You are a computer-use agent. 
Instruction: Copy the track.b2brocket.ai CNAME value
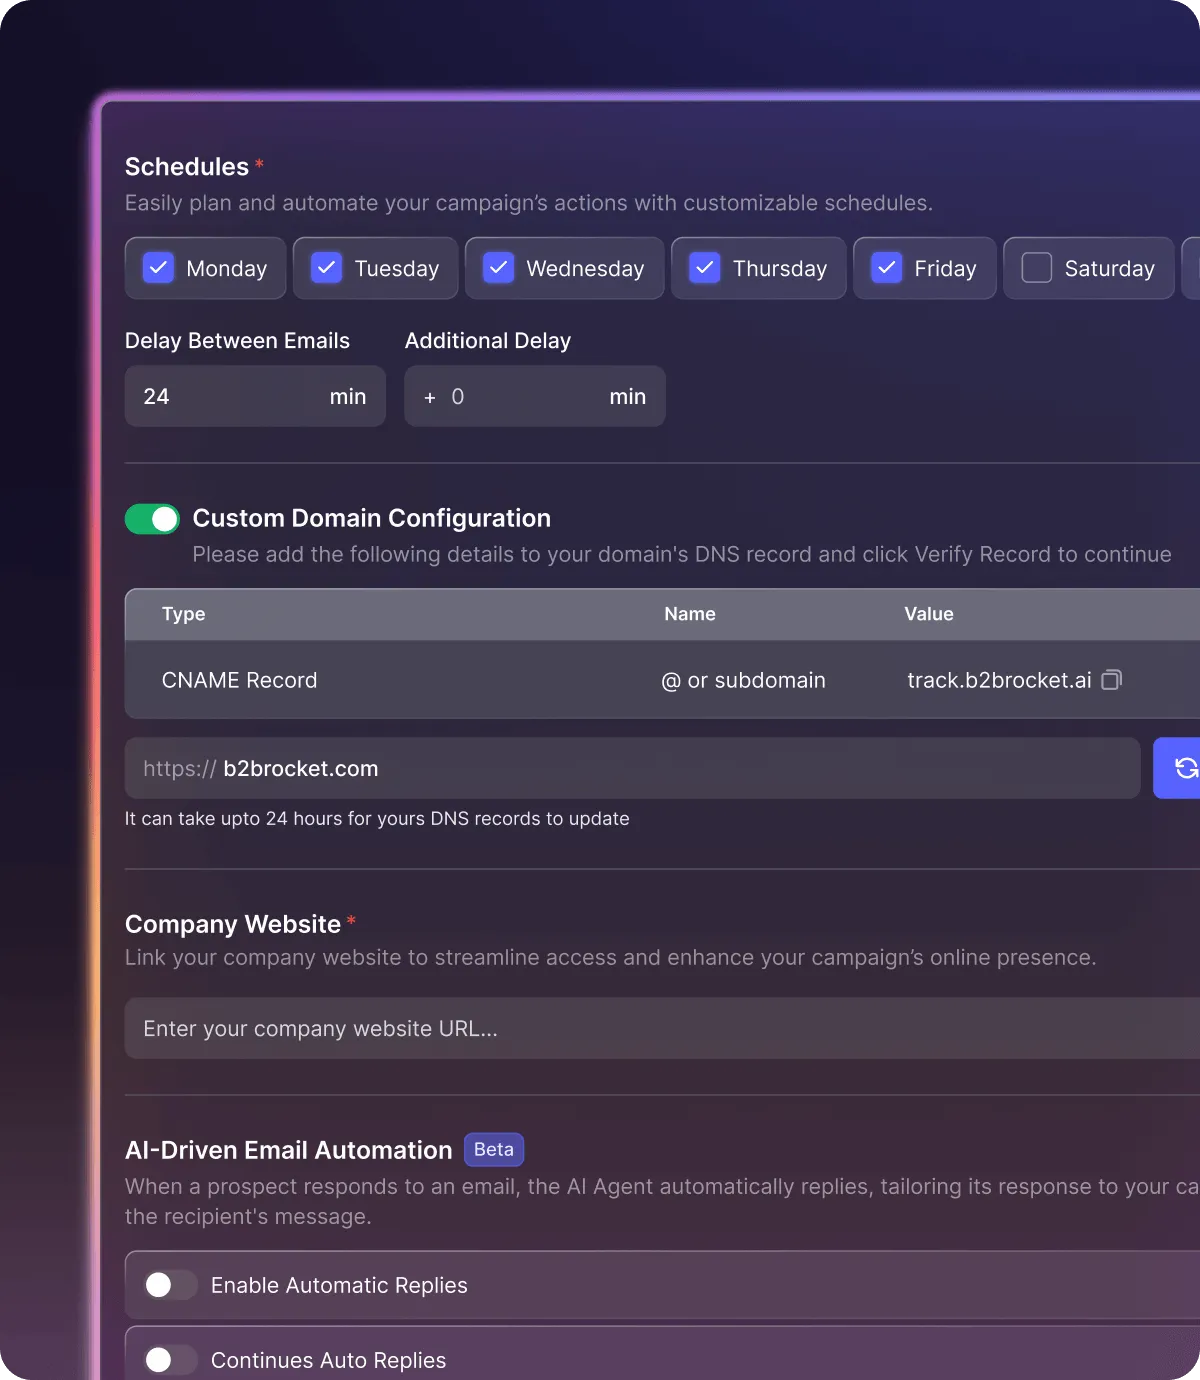click(1111, 680)
